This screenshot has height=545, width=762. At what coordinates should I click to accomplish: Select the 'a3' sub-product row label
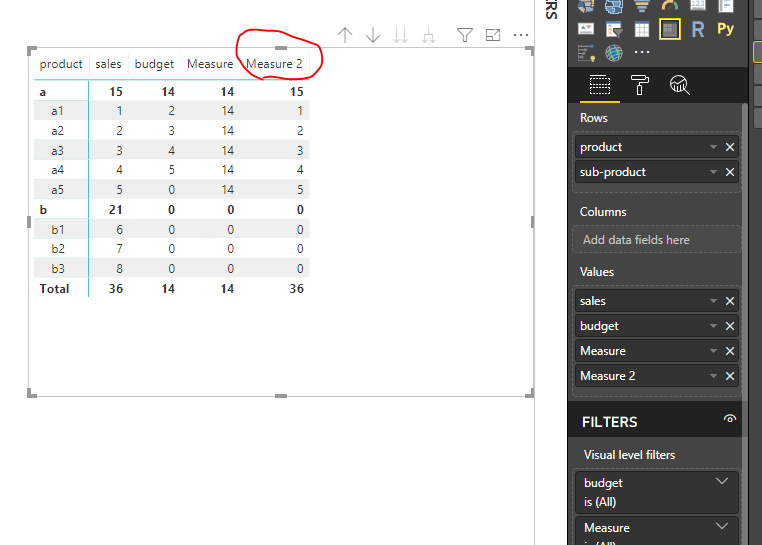(x=57, y=151)
